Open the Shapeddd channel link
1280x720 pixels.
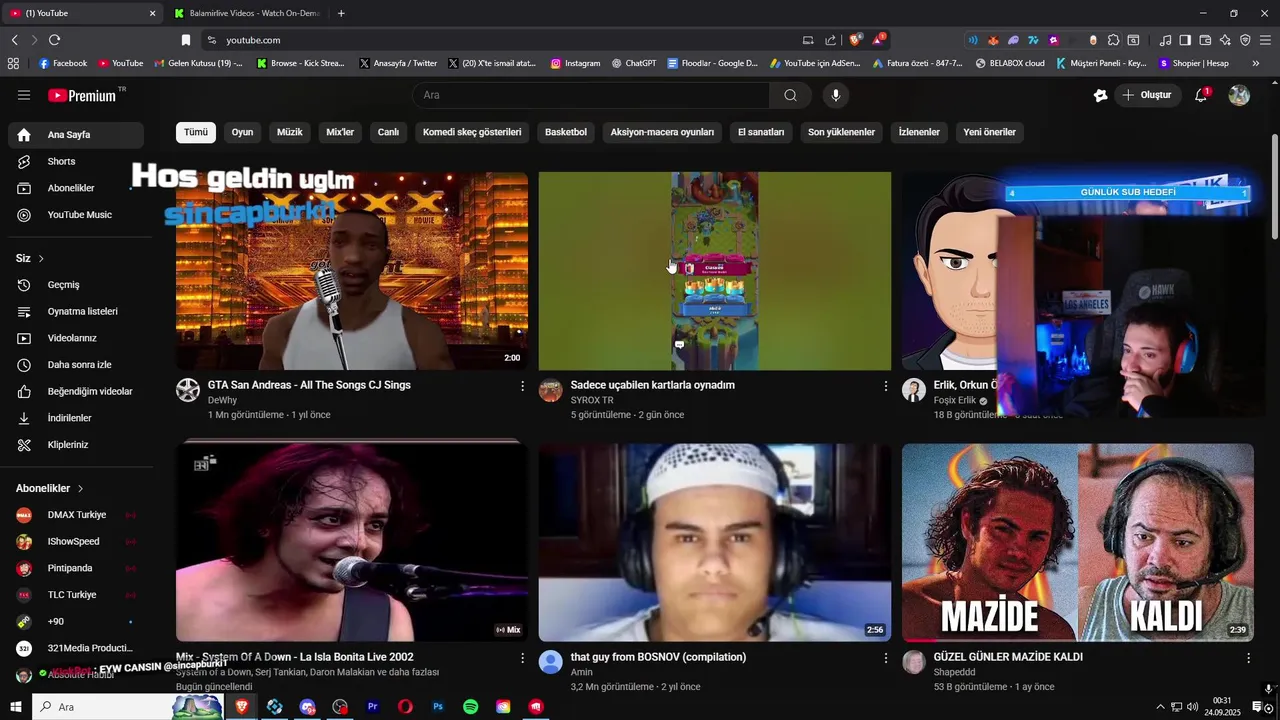coord(954,672)
